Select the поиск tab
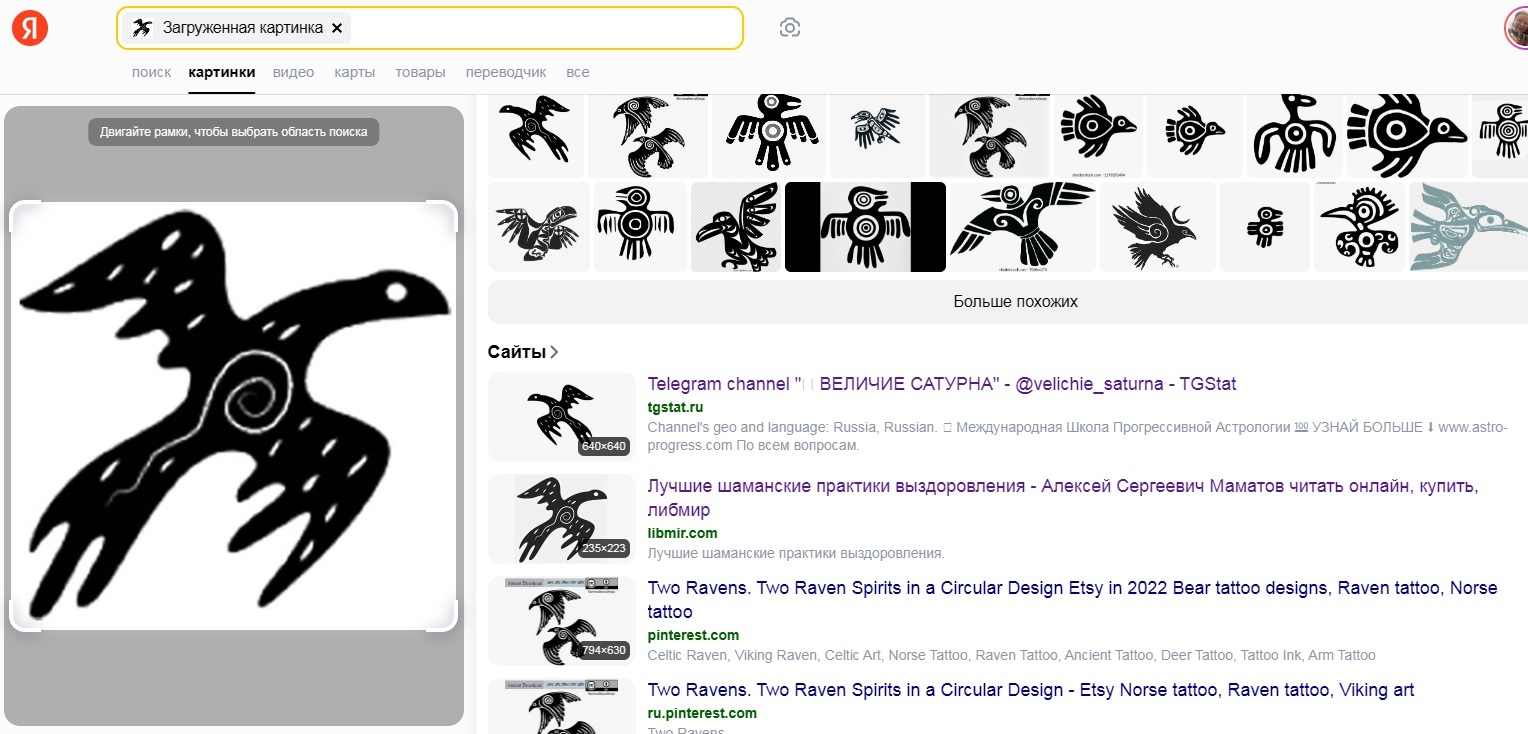1528x734 pixels. pyautogui.click(x=151, y=72)
